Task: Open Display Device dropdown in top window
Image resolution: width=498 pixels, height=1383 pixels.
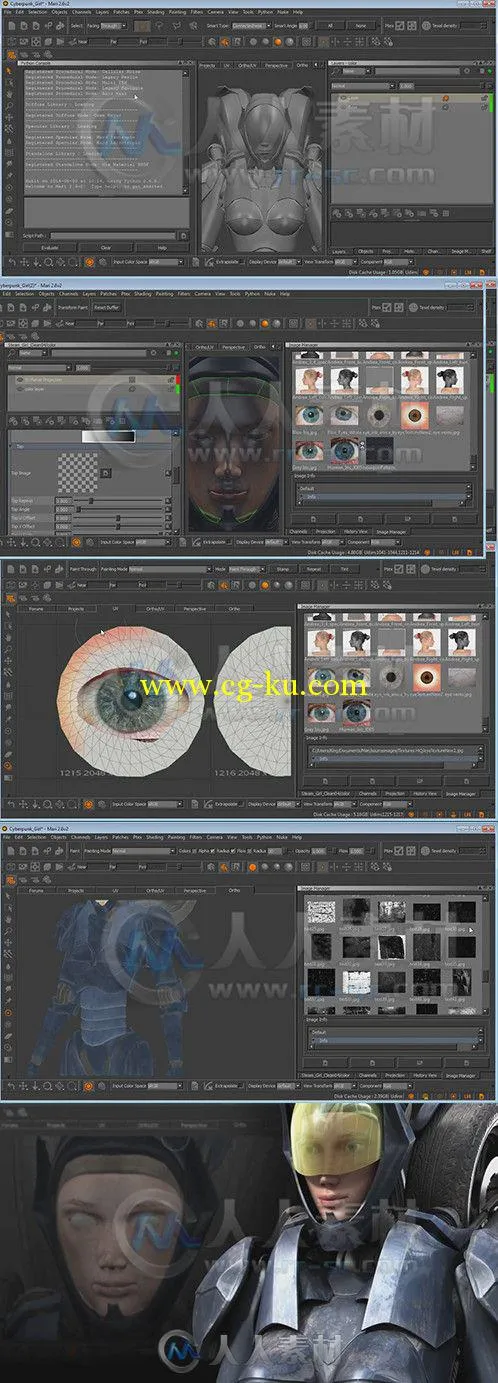Action: [x=290, y=262]
